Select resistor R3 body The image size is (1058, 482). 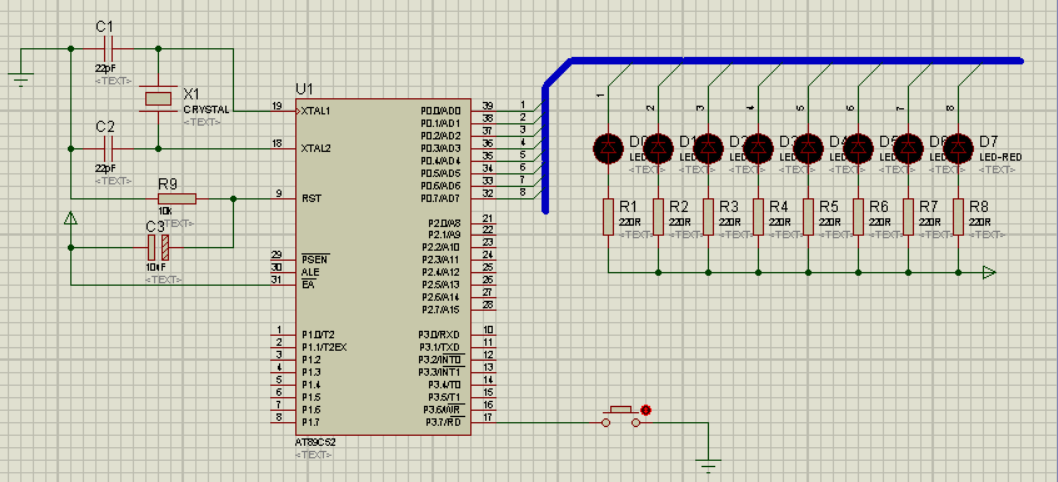708,217
